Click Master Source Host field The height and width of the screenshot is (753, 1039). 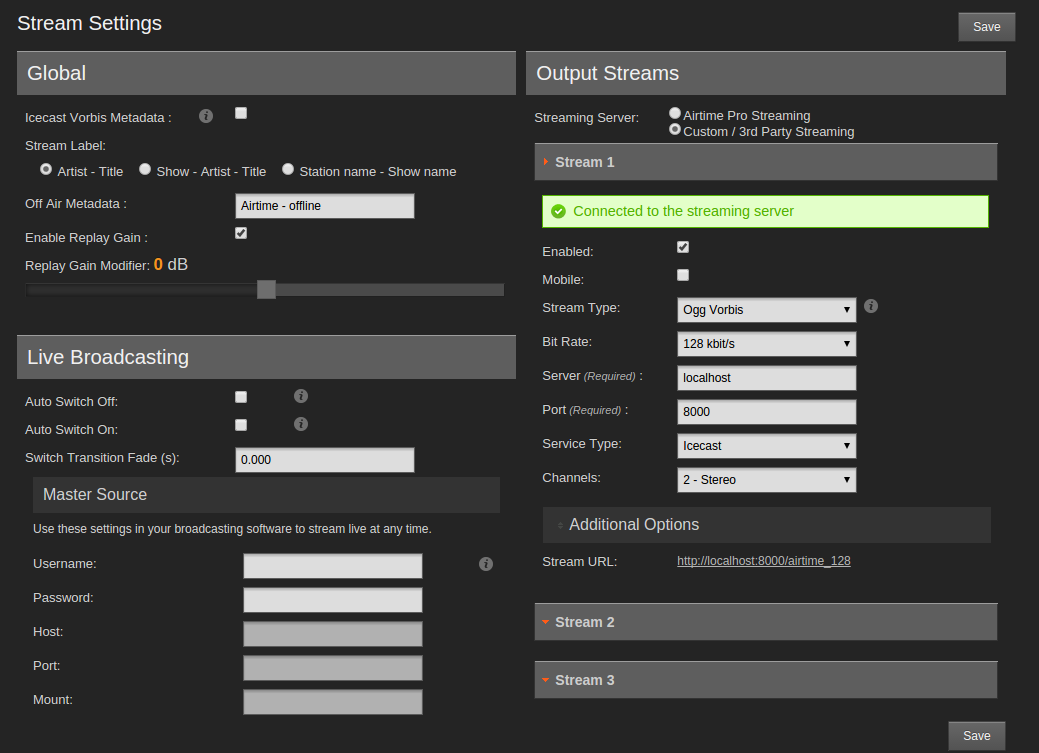point(333,634)
